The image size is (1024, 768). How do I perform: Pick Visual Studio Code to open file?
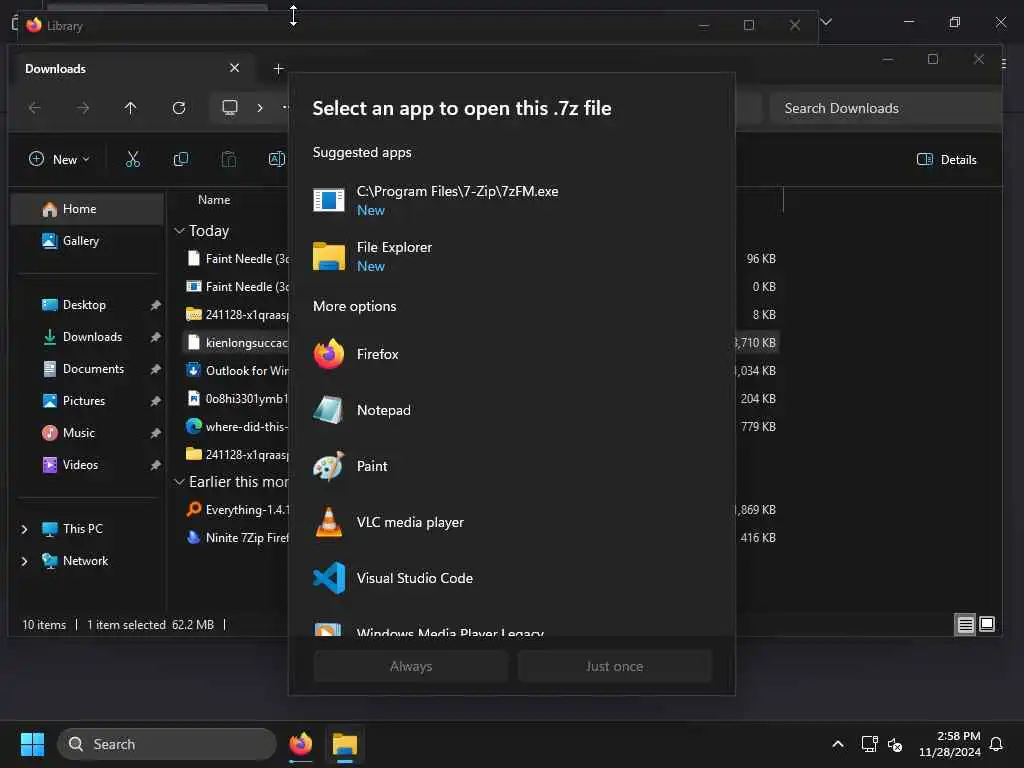click(x=511, y=578)
